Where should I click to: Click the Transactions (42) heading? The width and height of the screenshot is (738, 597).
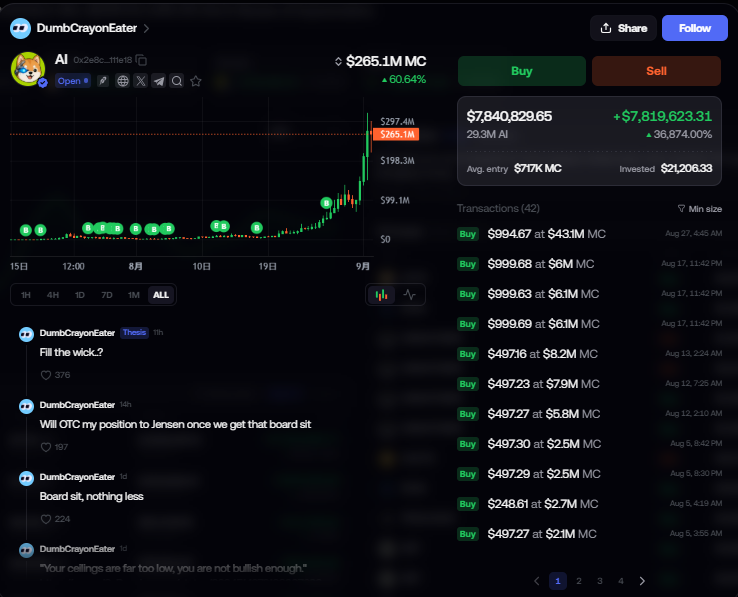pos(498,208)
